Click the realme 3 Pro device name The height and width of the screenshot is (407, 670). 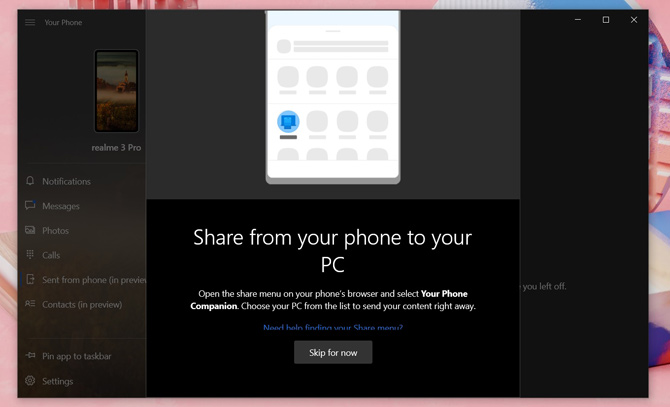(x=116, y=147)
